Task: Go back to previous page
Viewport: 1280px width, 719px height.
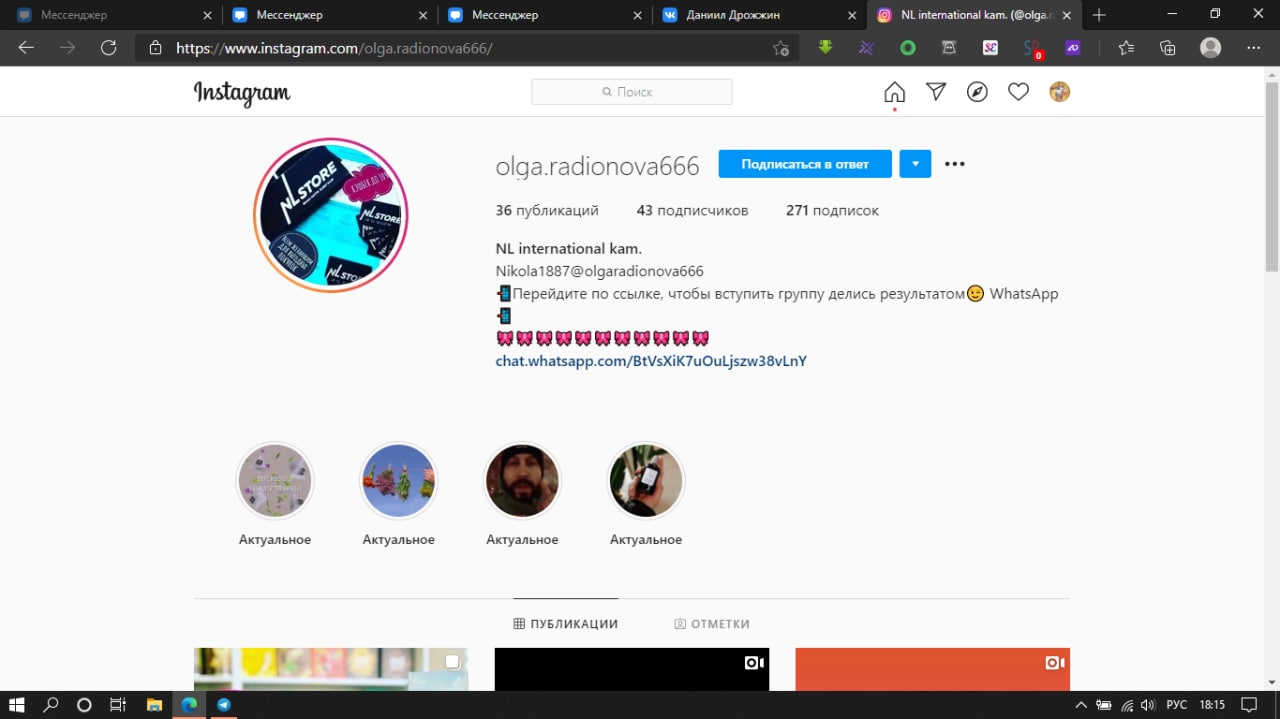Action: [26, 48]
